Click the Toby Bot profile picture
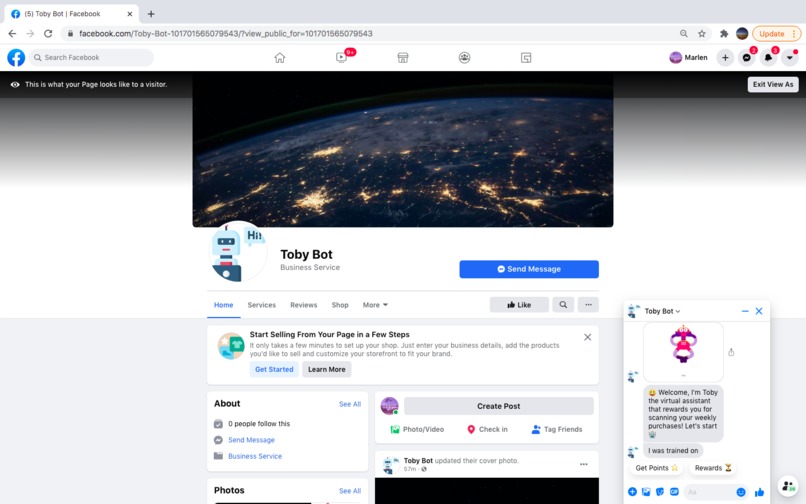This screenshot has width=806, height=504. click(237, 251)
